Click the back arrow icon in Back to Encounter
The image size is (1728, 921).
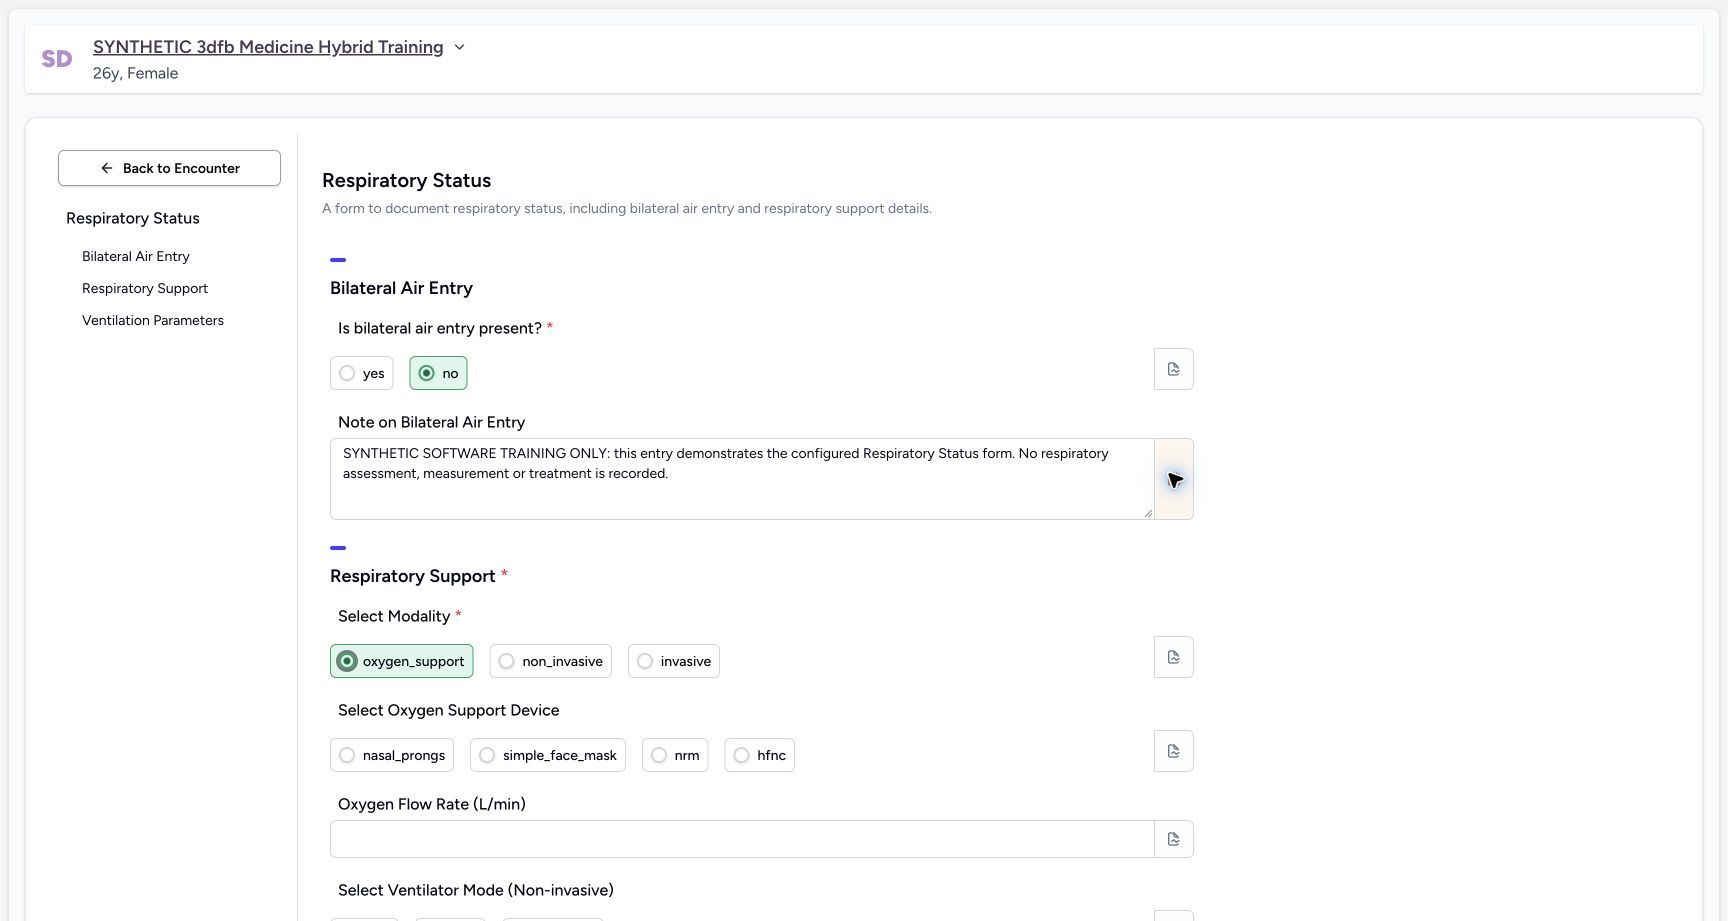pyautogui.click(x=107, y=168)
